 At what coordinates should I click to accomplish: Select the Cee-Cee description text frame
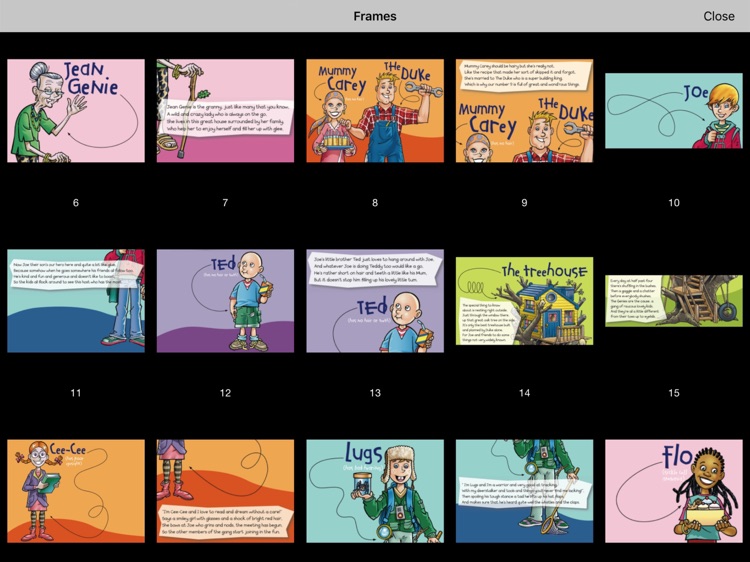pyautogui.click(x=225, y=491)
